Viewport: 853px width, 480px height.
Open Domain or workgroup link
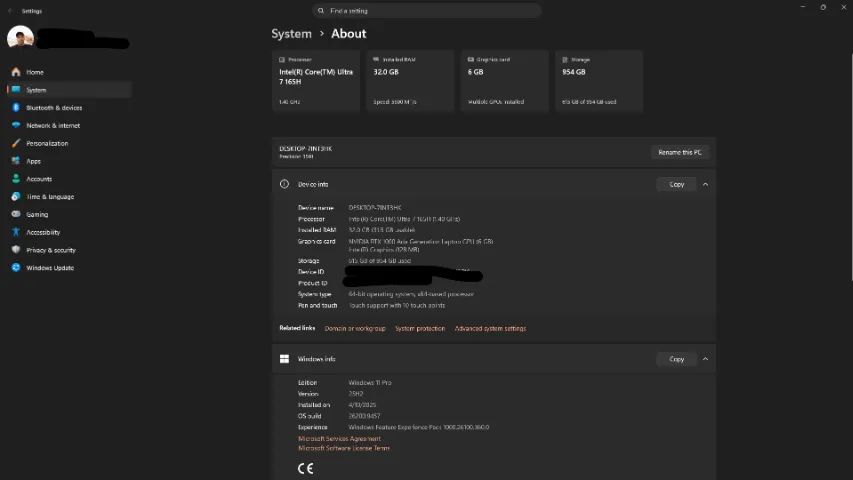point(355,329)
